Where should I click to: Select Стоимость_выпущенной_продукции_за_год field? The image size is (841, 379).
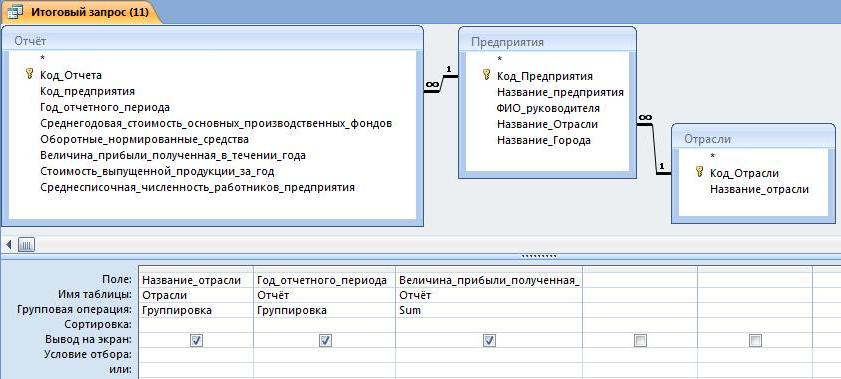(x=158, y=172)
